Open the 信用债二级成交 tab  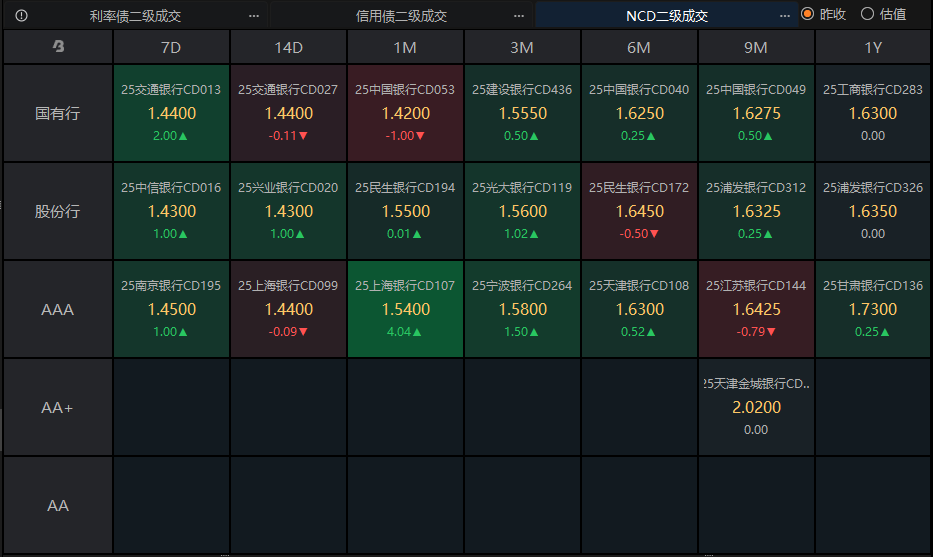[x=401, y=16]
